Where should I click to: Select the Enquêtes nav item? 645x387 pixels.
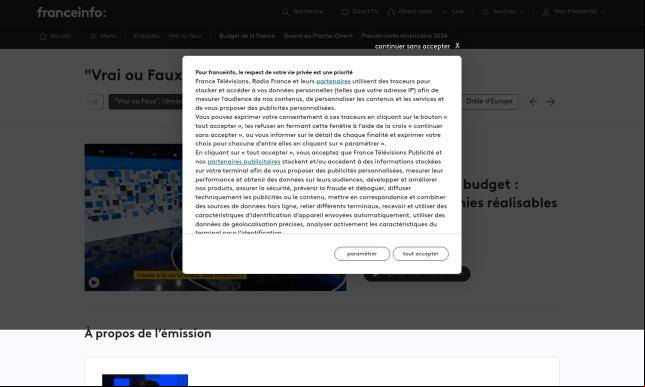pos(146,36)
